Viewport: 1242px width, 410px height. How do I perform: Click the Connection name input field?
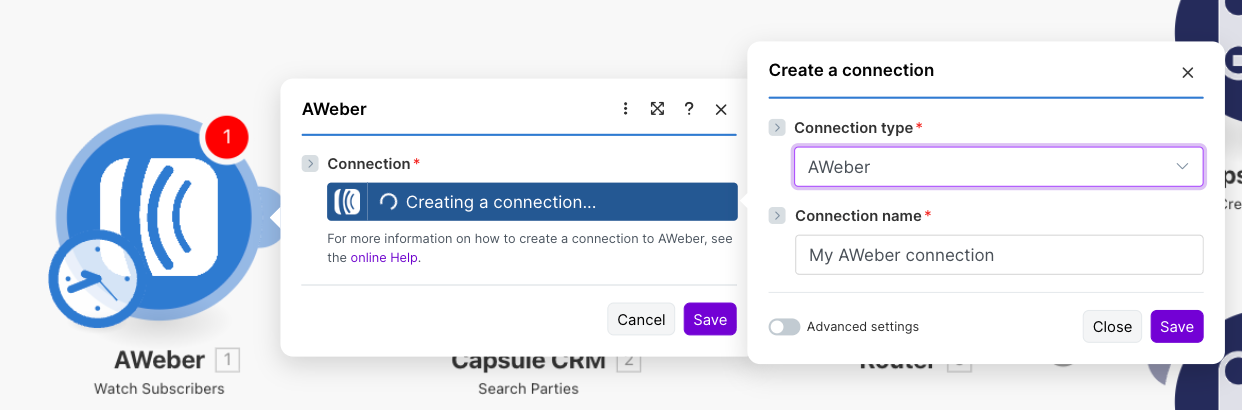998,255
